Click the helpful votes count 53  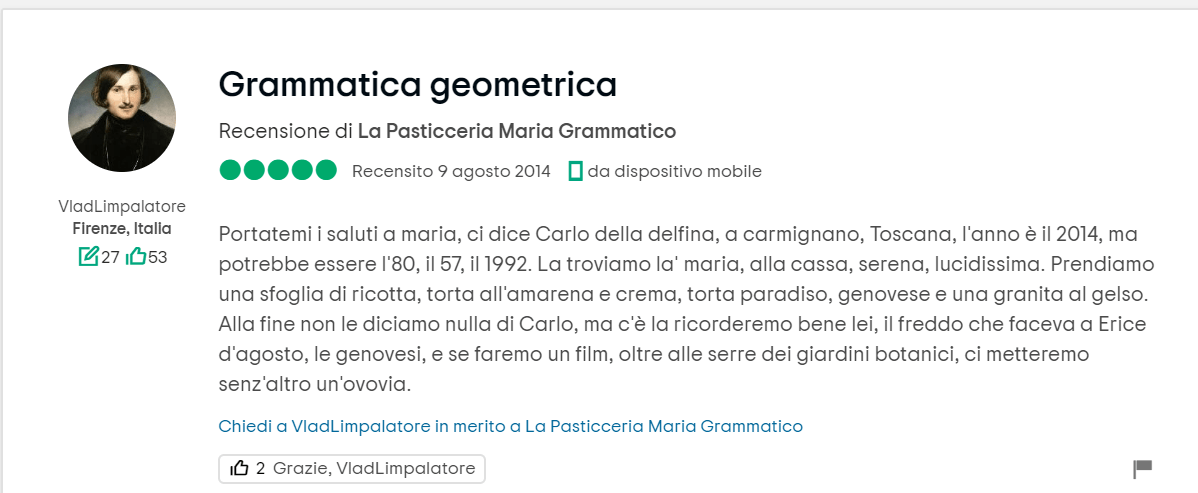158,257
